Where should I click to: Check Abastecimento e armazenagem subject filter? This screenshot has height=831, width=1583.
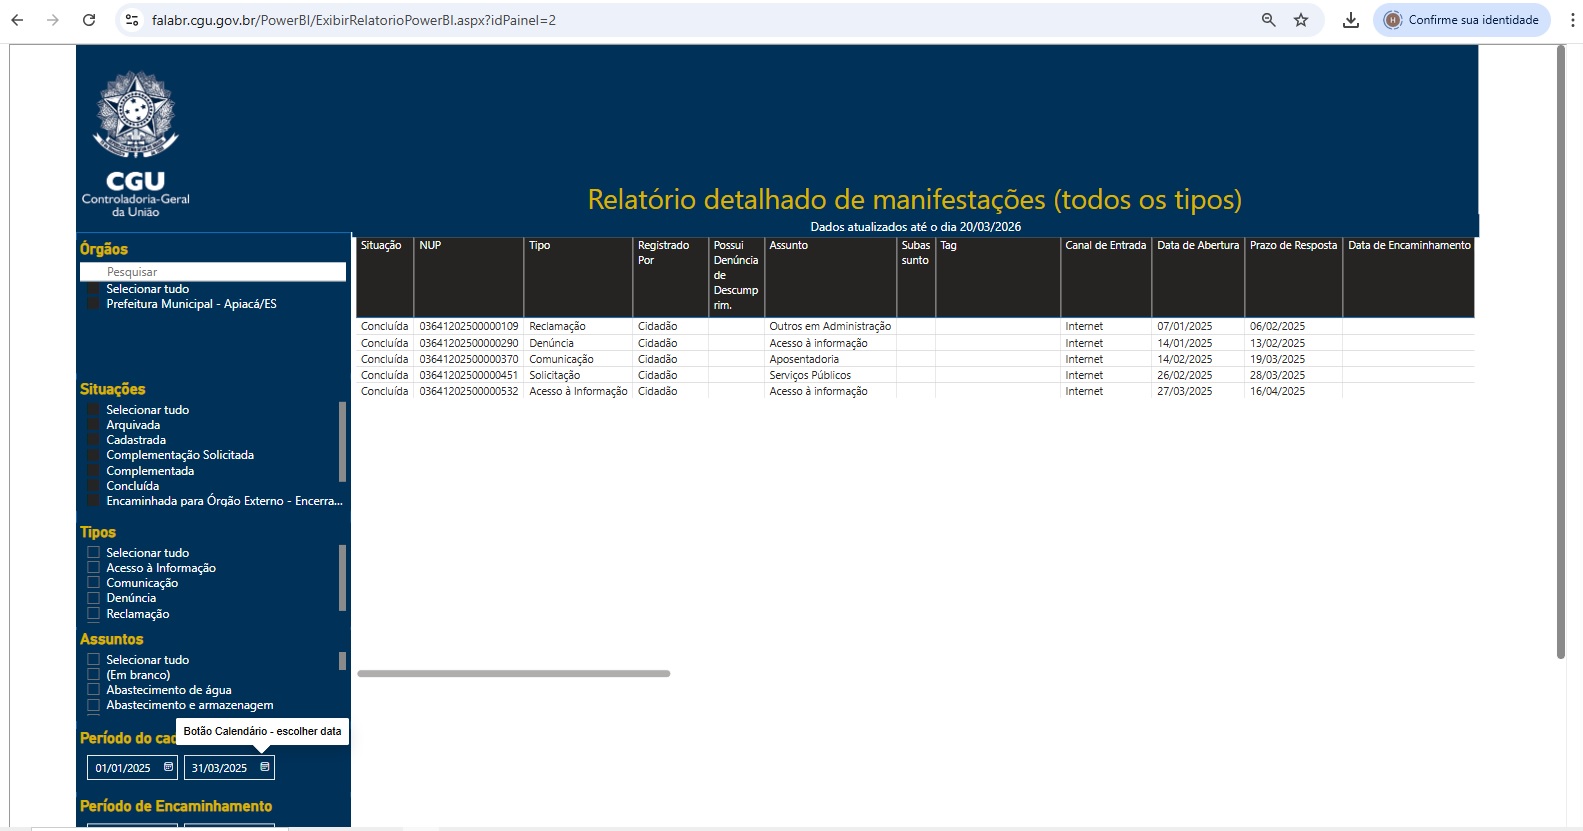click(94, 705)
